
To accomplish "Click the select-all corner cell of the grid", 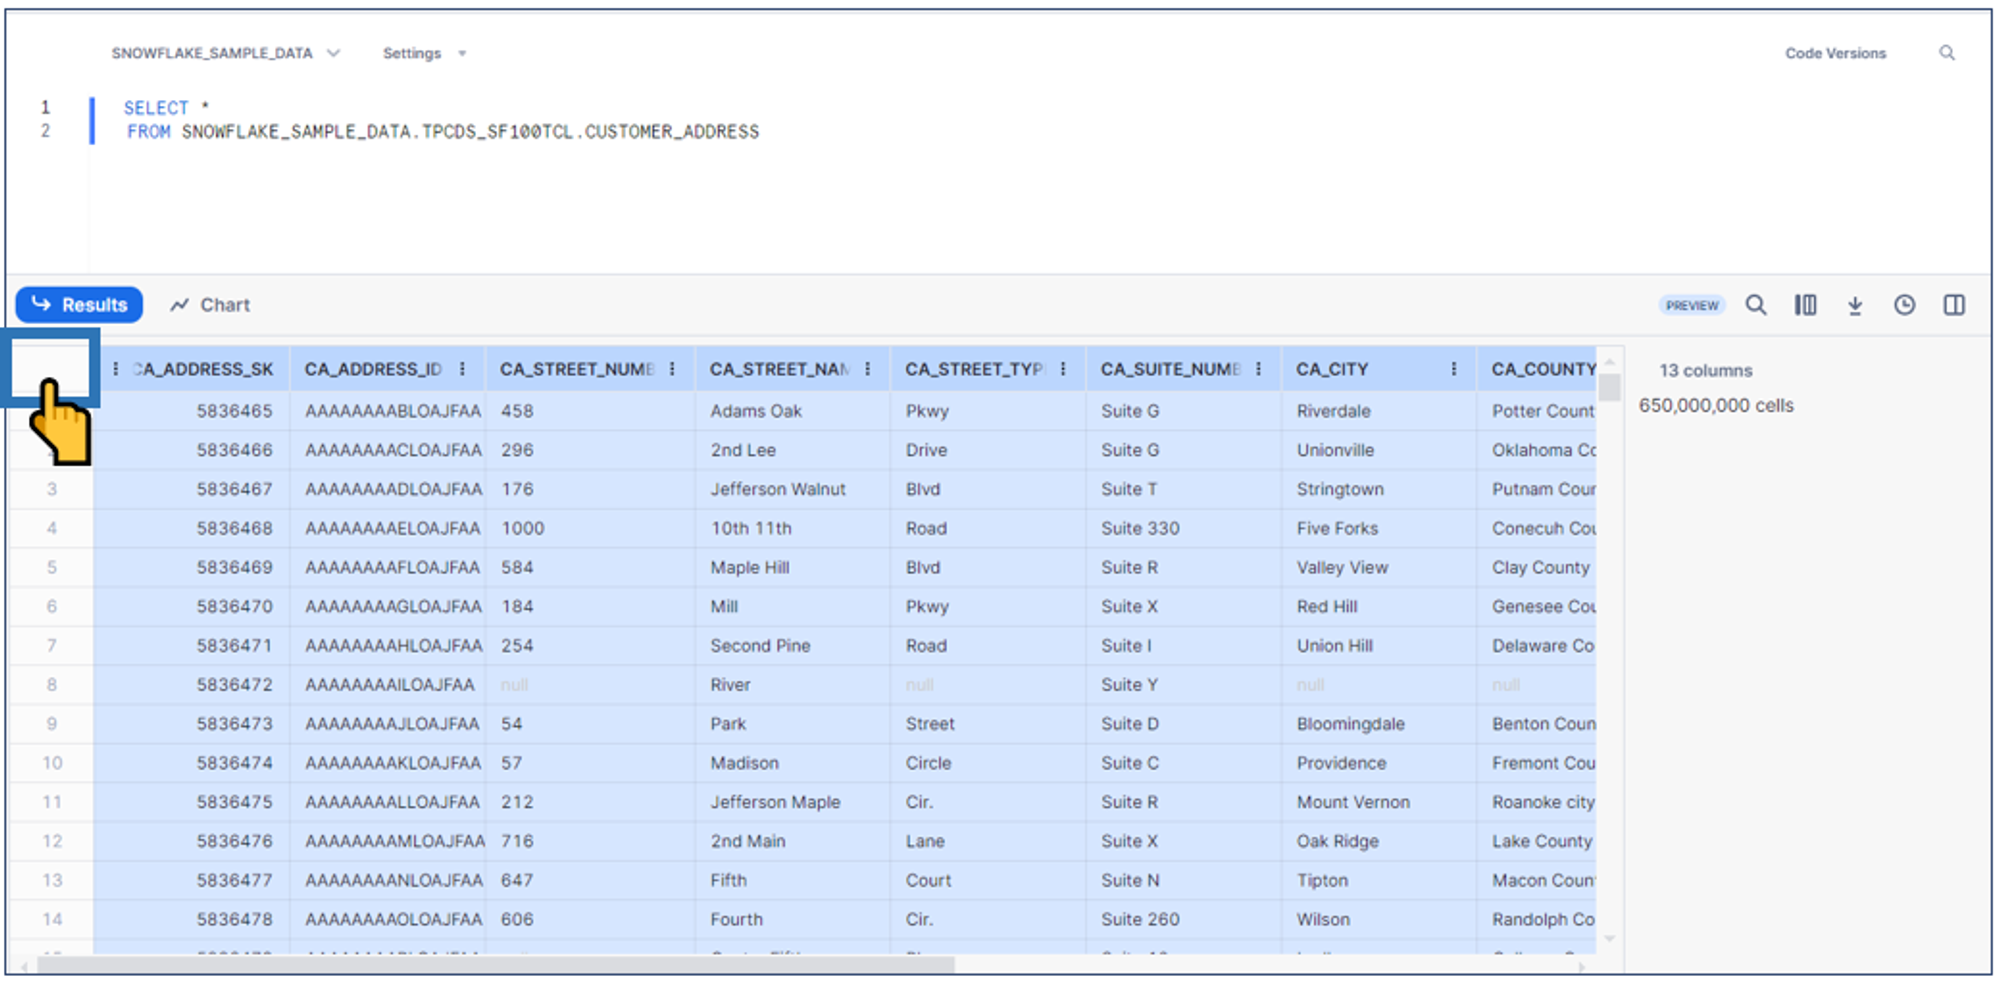I will (51, 367).
